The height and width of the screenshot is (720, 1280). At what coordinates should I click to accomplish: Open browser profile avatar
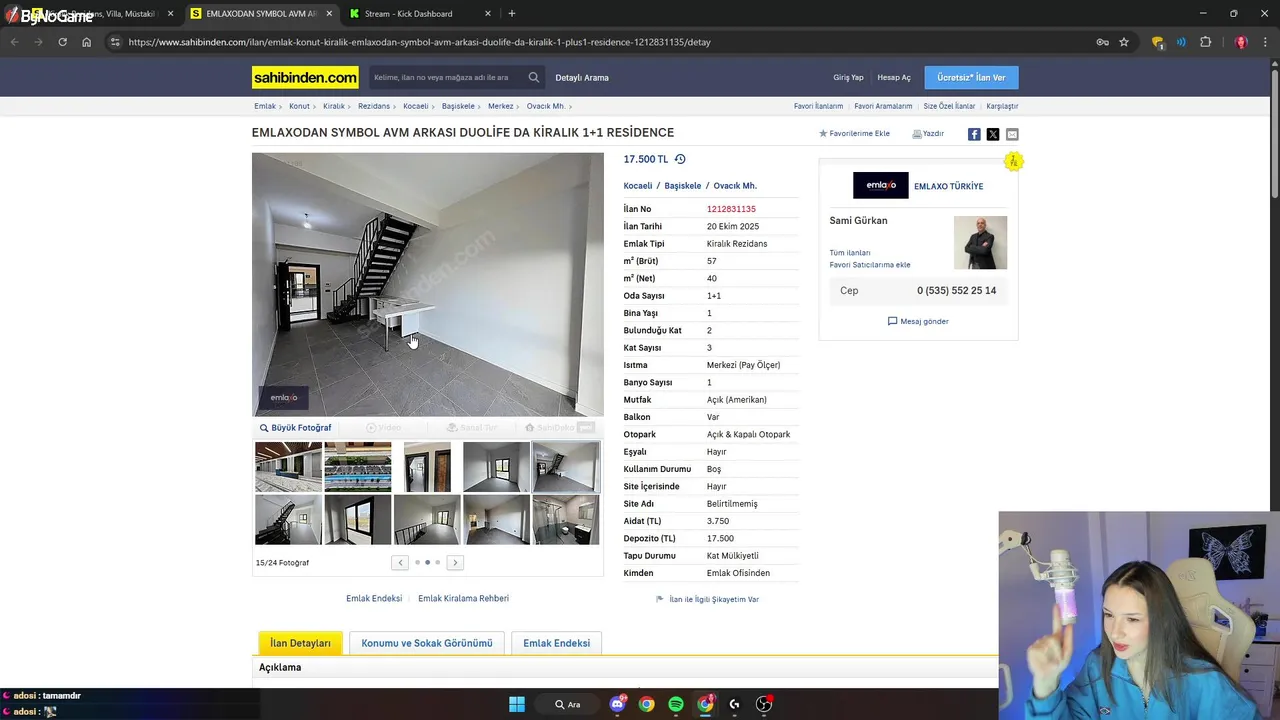click(1241, 42)
